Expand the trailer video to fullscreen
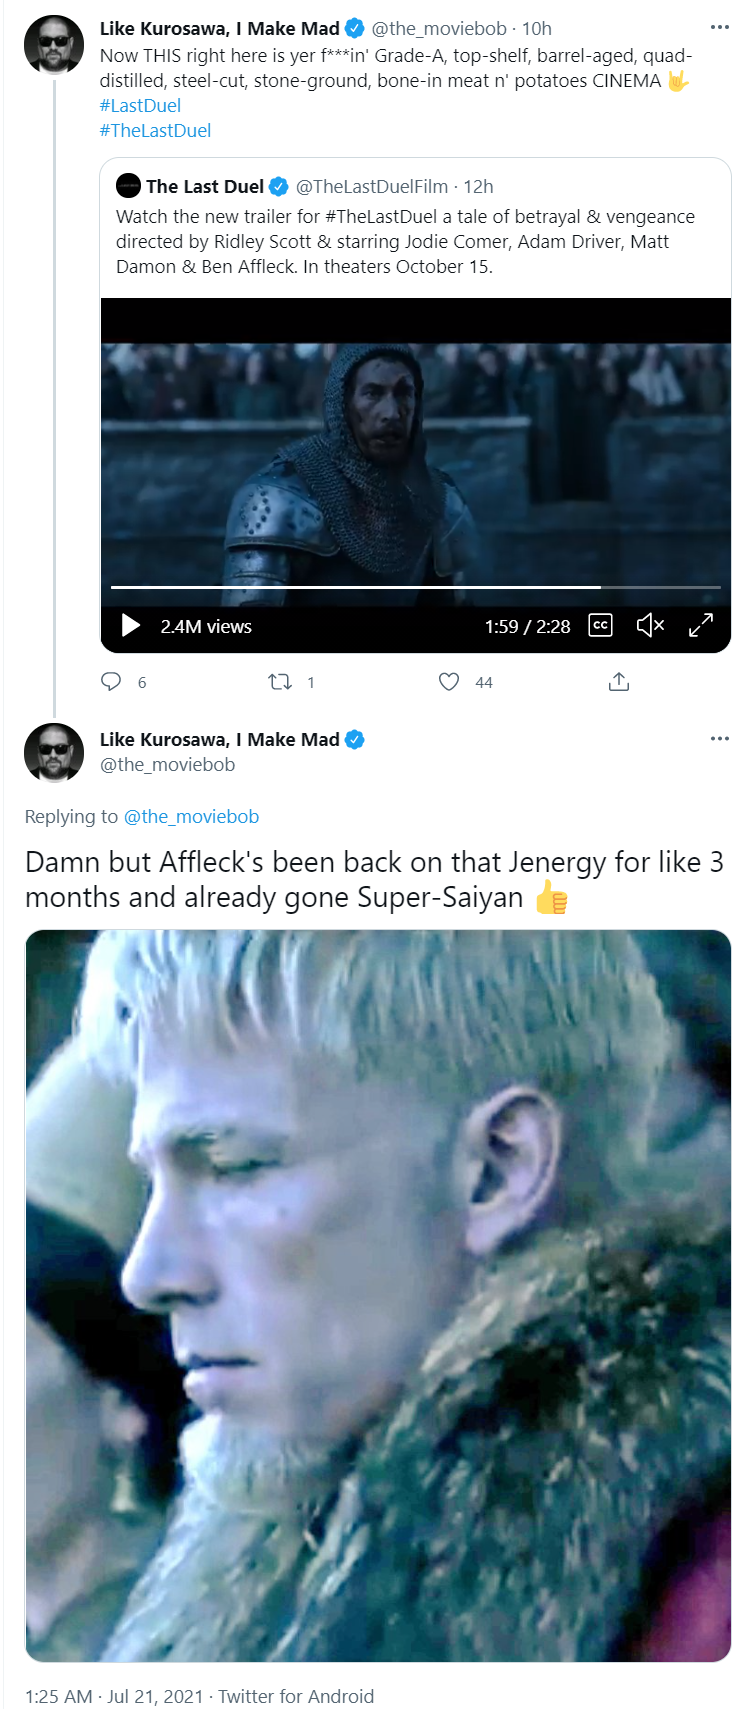The image size is (752, 1709). pyautogui.click(x=701, y=626)
